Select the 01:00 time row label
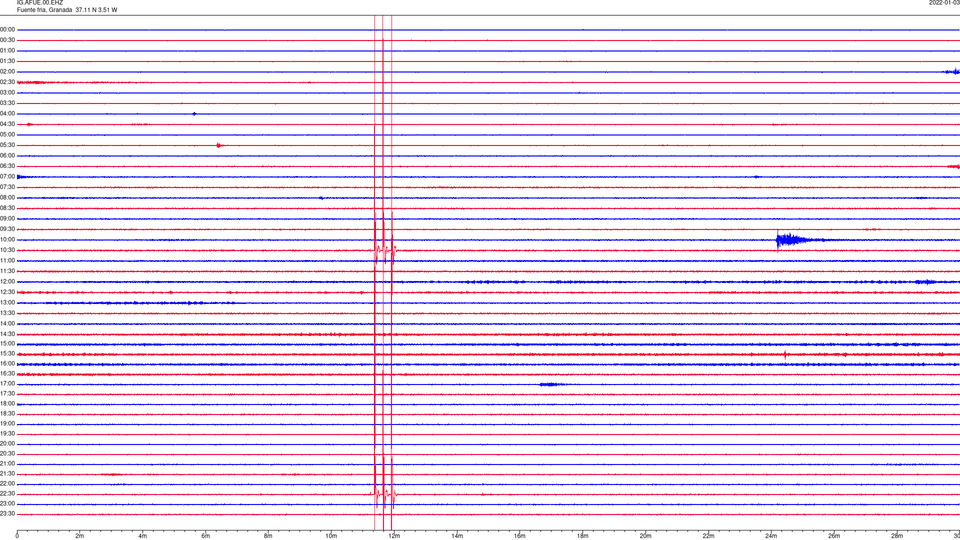Viewport: 960px width, 540px height. (x=8, y=51)
